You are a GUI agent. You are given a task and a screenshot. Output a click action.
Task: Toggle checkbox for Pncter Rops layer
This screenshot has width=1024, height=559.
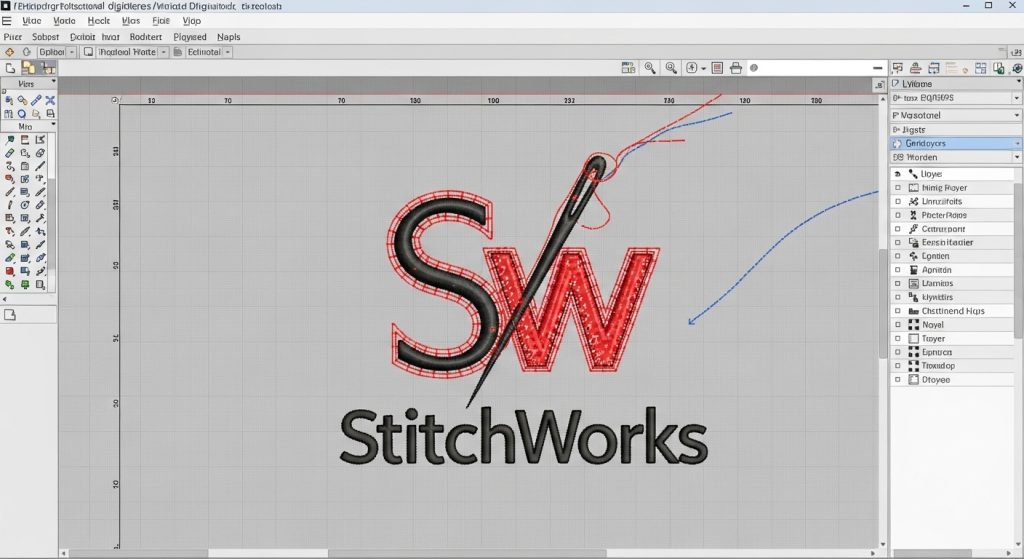click(898, 215)
